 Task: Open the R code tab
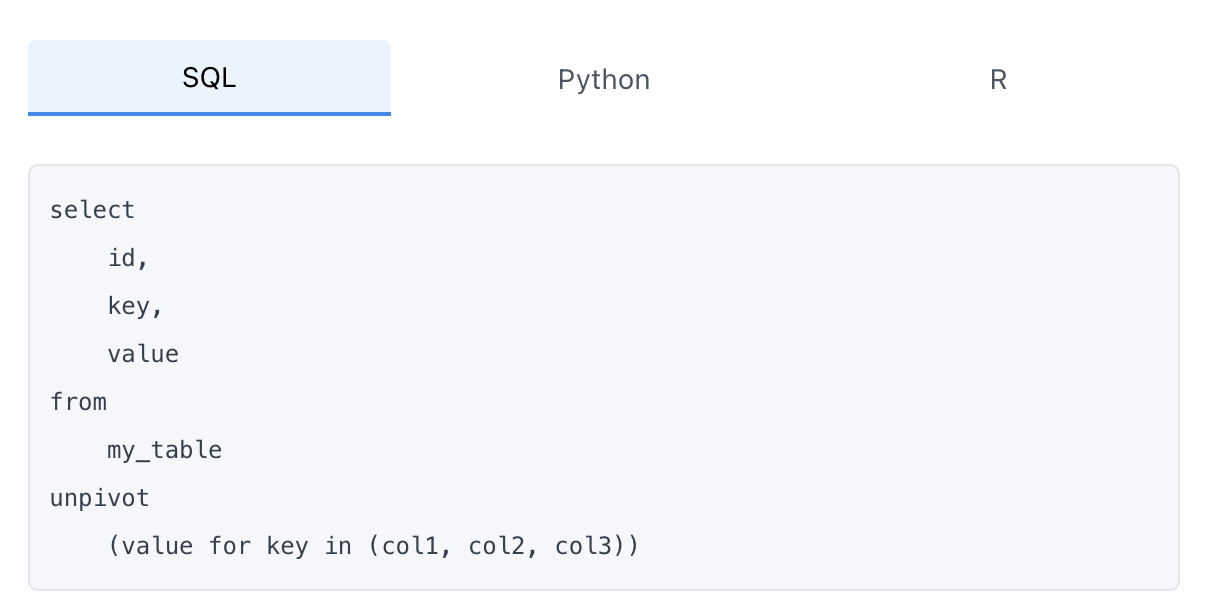(997, 80)
